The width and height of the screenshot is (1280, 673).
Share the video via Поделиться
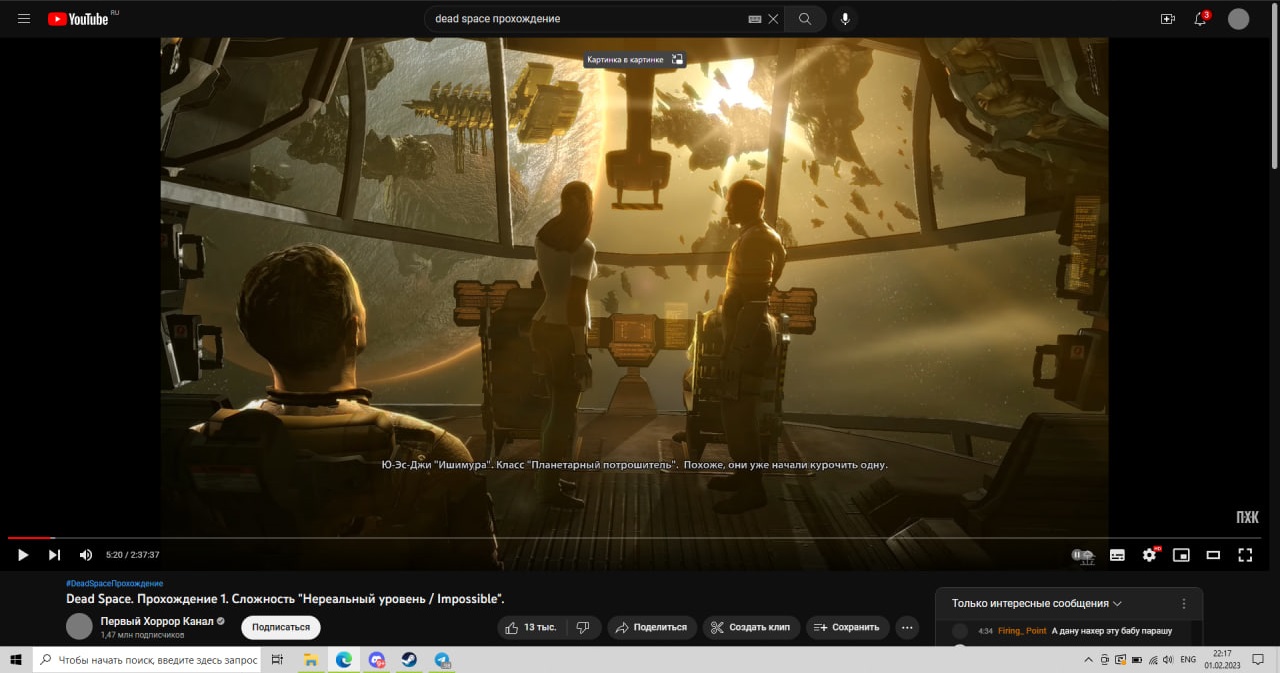click(652, 627)
